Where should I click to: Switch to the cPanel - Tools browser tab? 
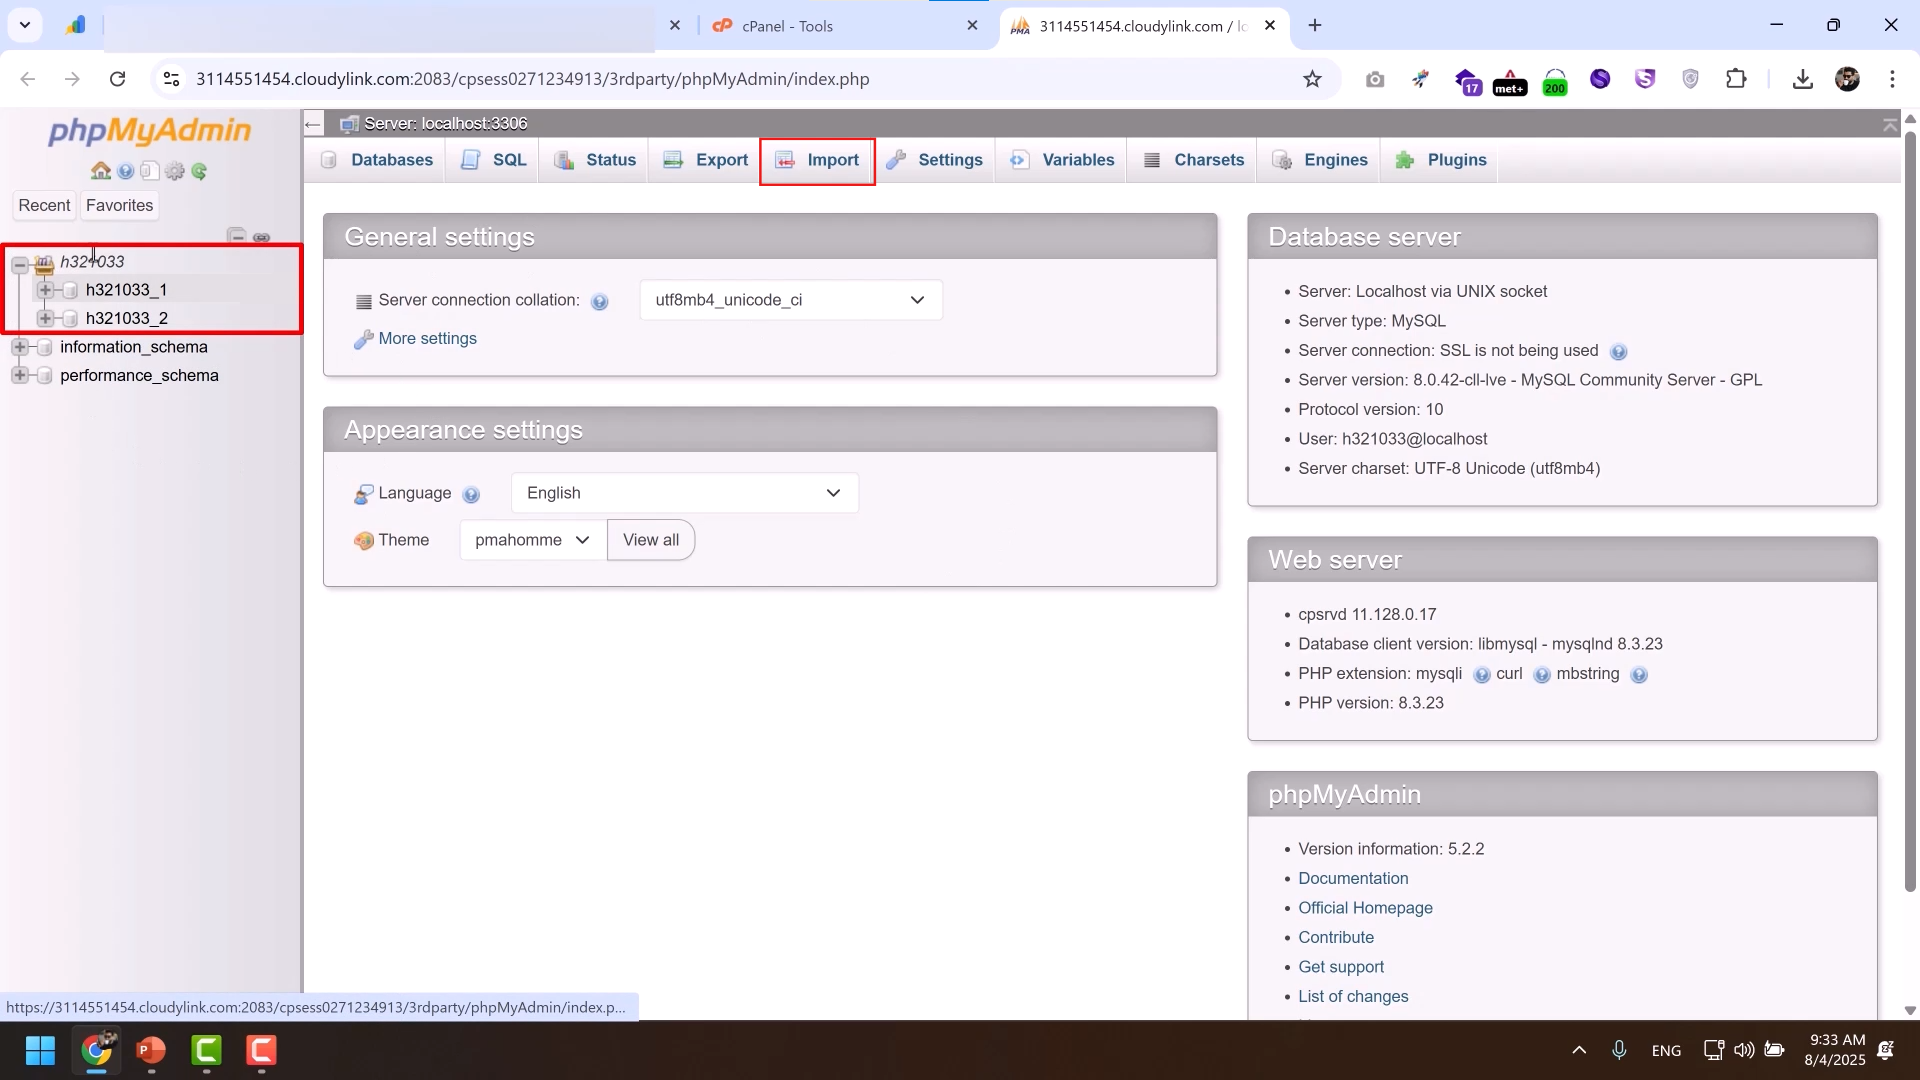point(845,26)
